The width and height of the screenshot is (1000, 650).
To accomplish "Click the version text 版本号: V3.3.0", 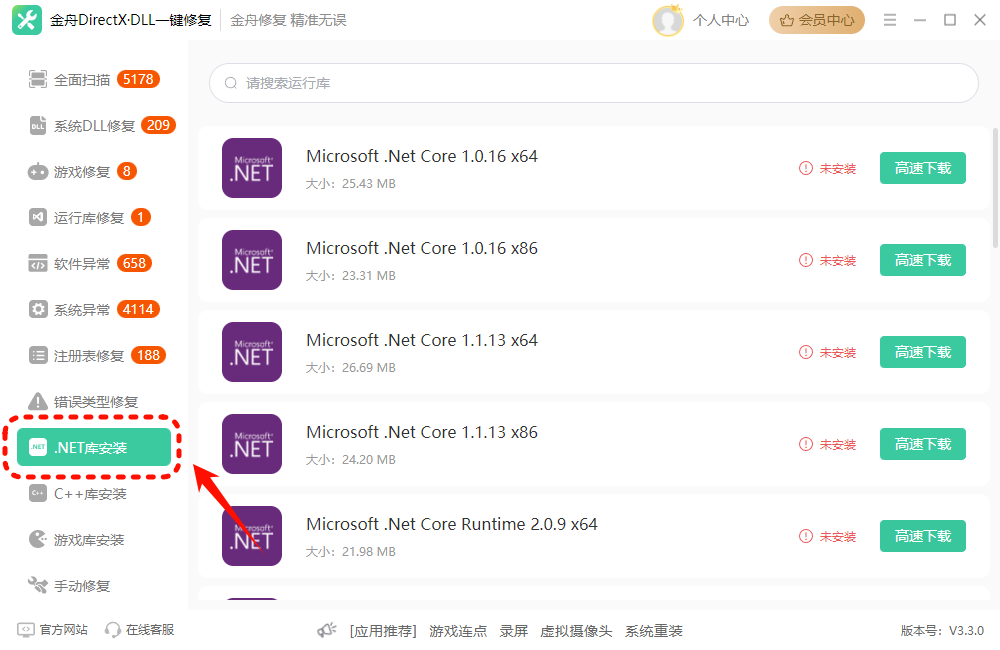I will 942,631.
